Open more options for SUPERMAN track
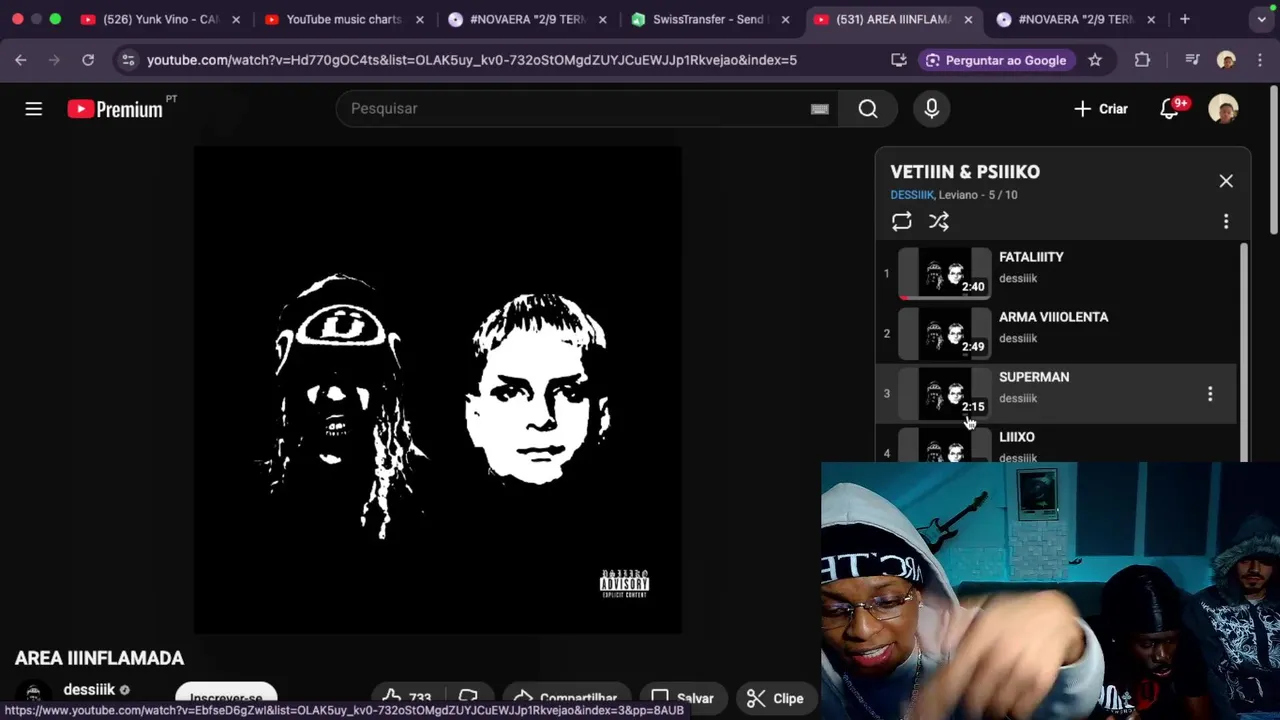1280x720 pixels. coord(1210,394)
